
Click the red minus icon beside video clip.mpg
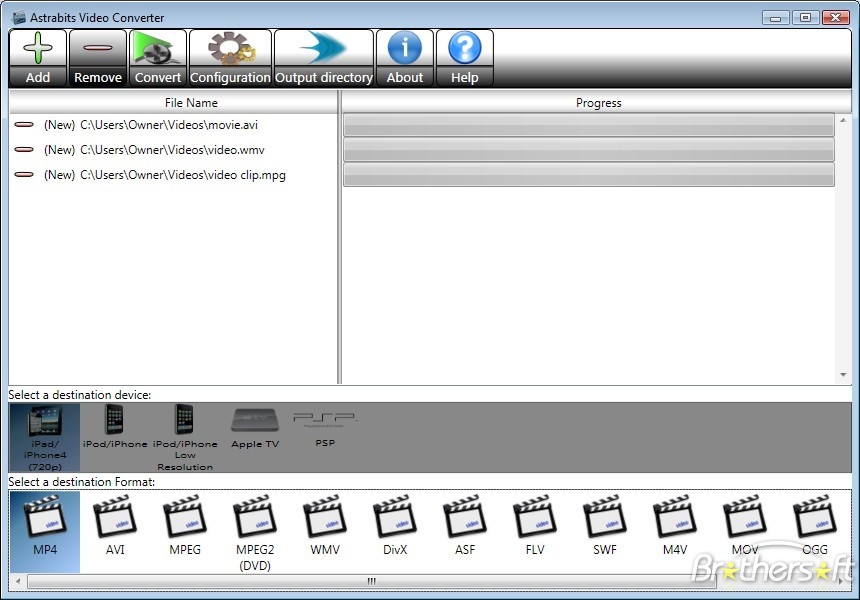[x=24, y=175]
